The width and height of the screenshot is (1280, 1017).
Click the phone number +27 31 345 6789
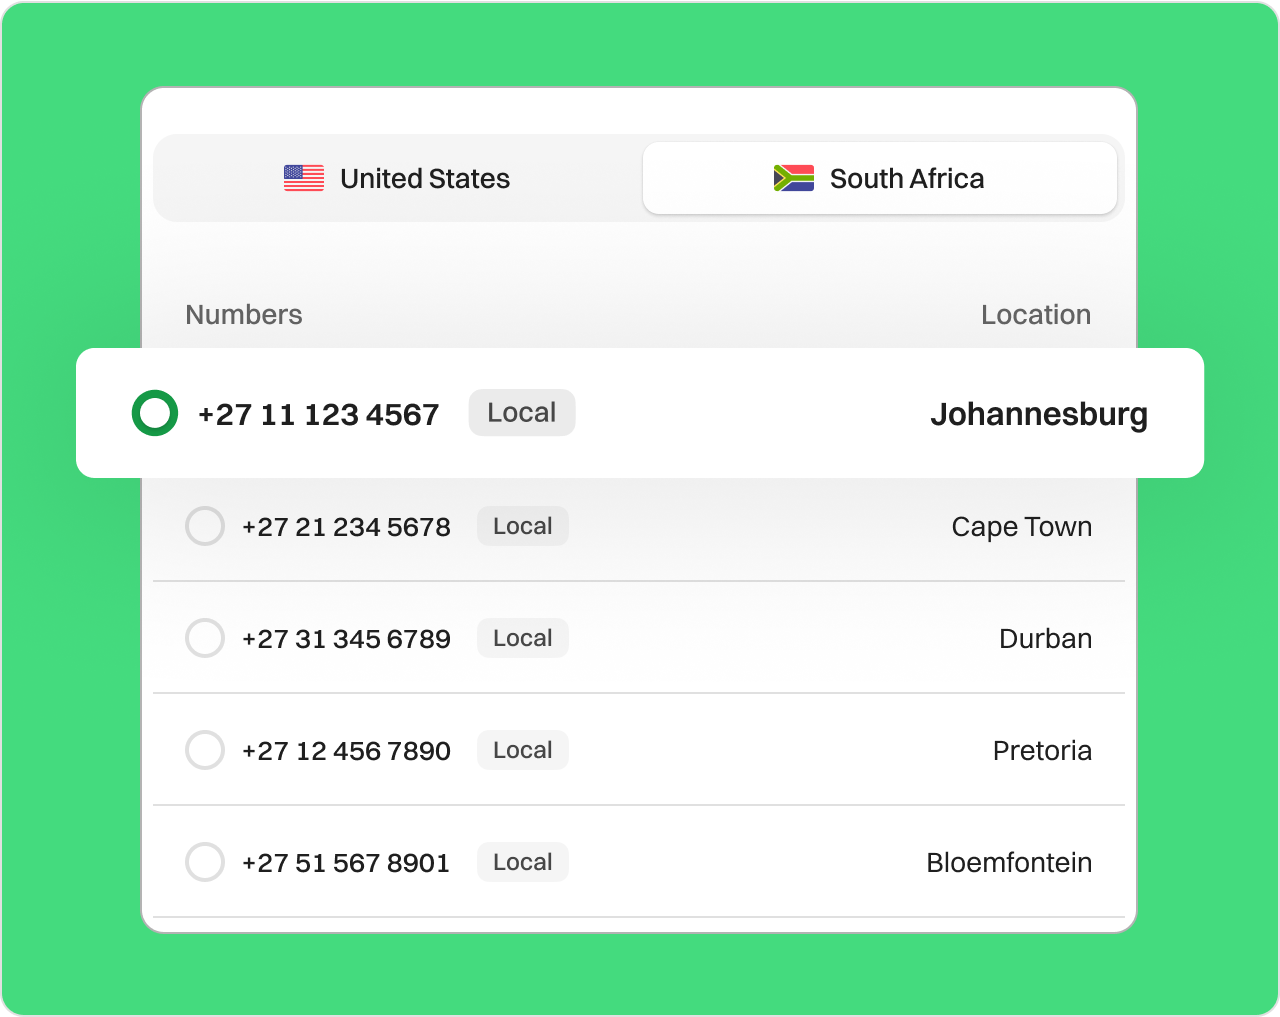point(346,639)
